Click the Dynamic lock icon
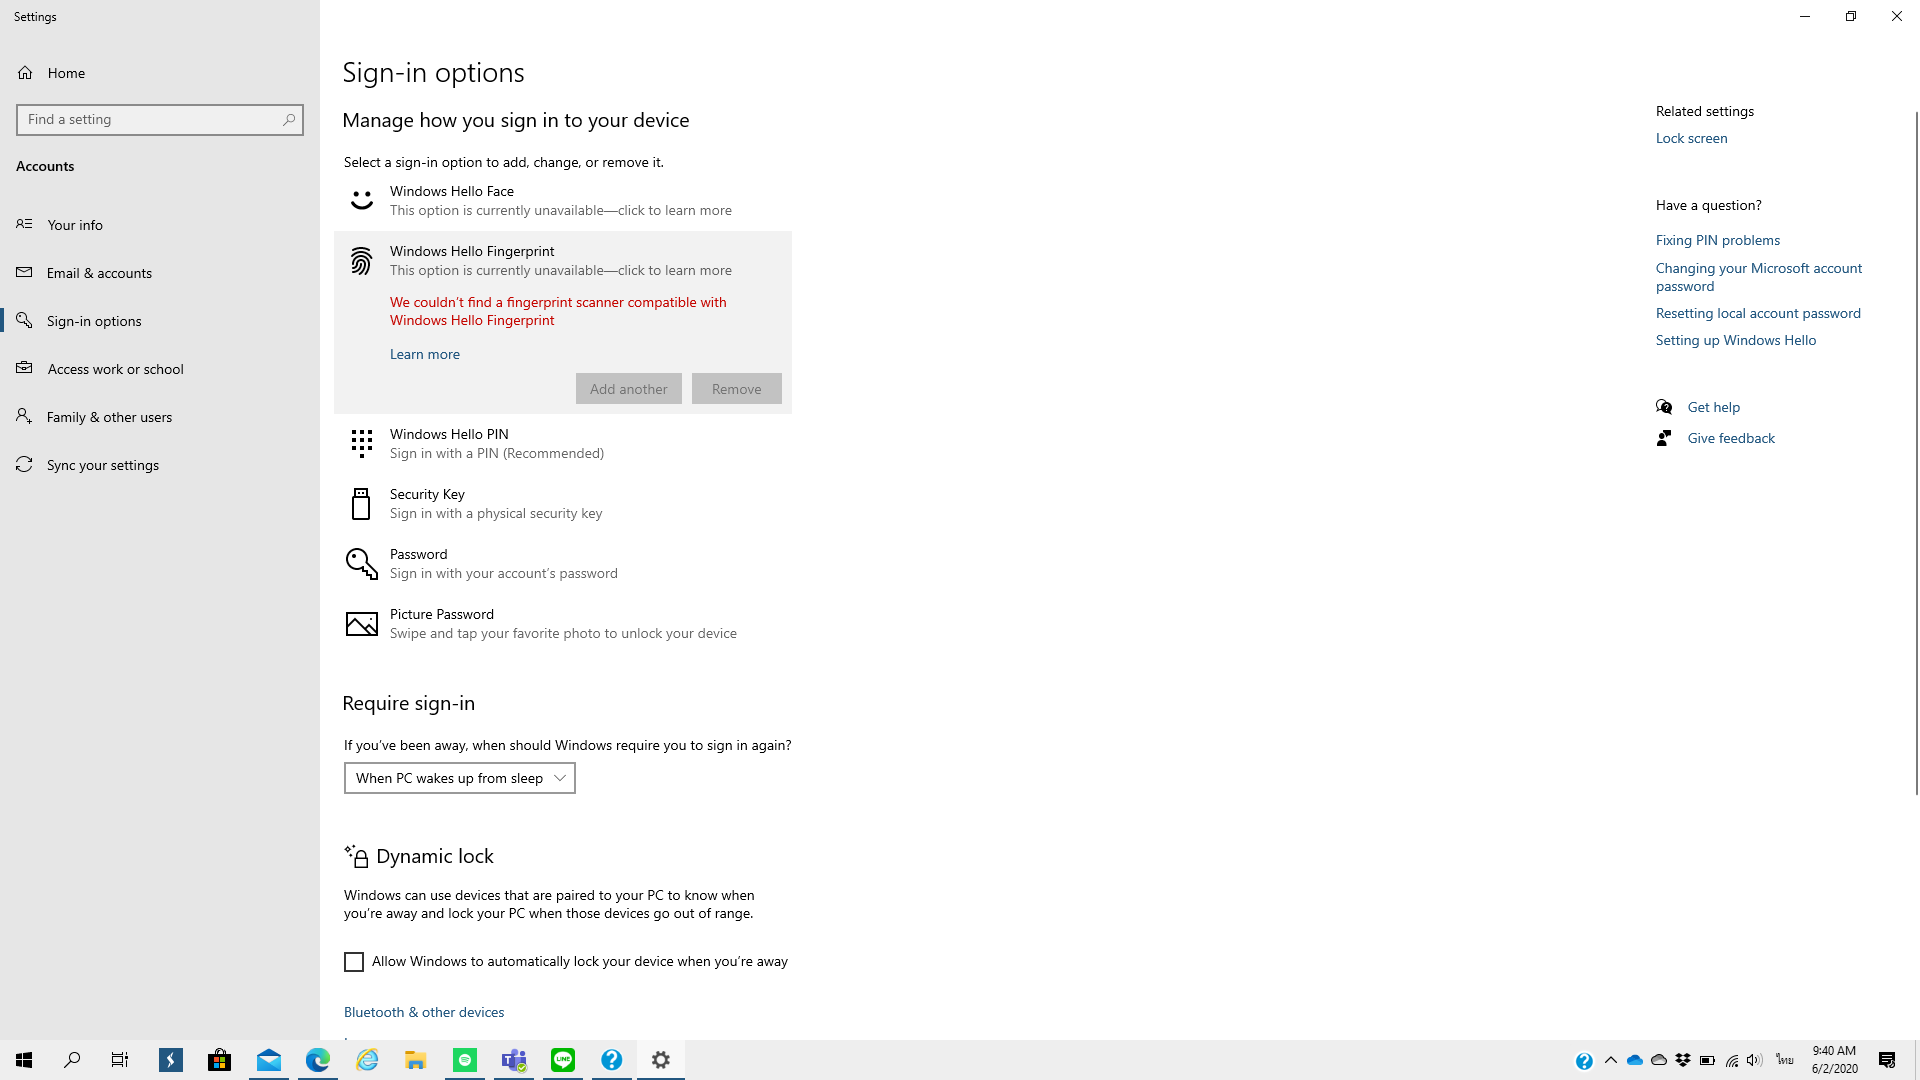The height and width of the screenshot is (1080, 1920). point(357,856)
